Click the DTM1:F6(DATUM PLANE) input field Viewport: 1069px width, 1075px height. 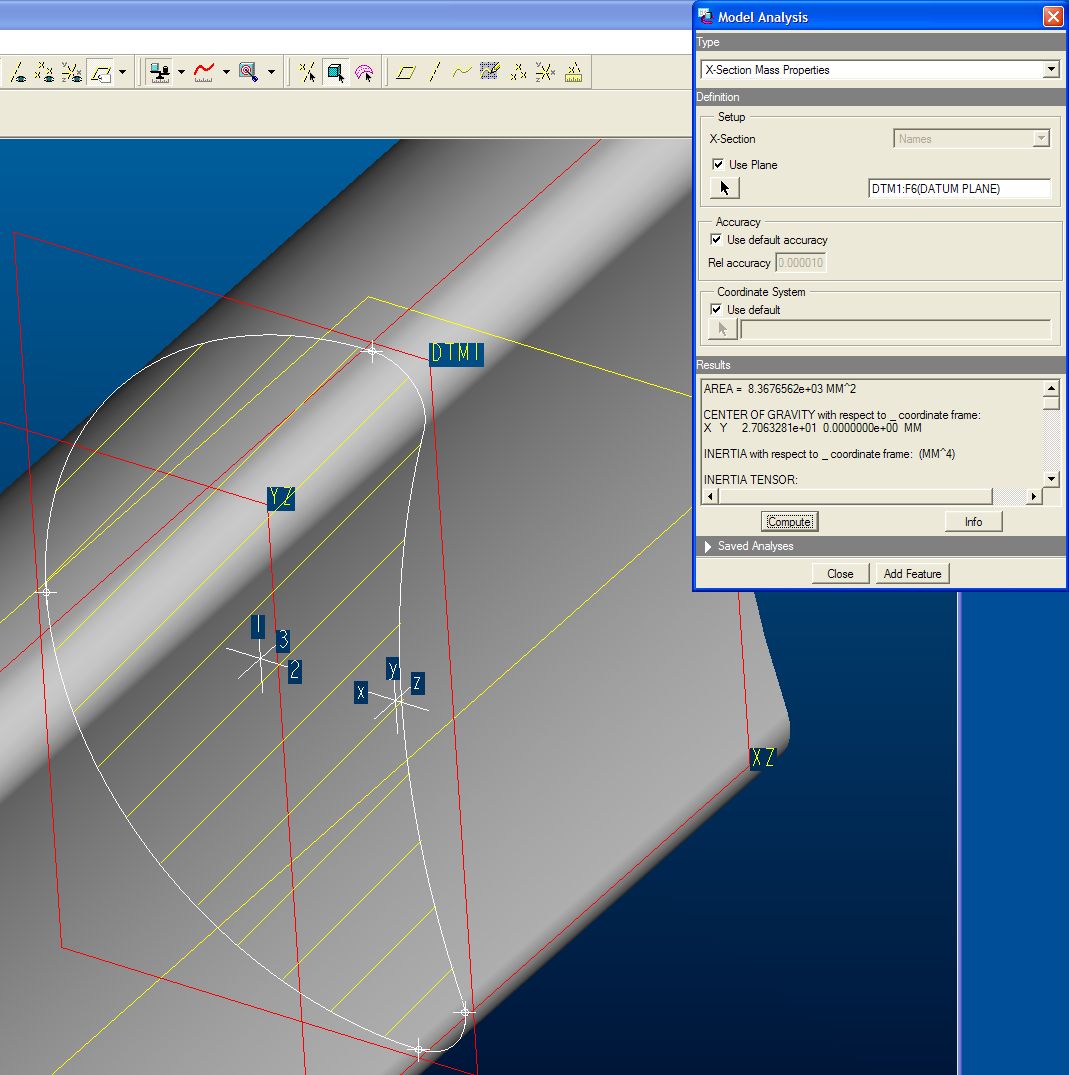[x=959, y=189]
